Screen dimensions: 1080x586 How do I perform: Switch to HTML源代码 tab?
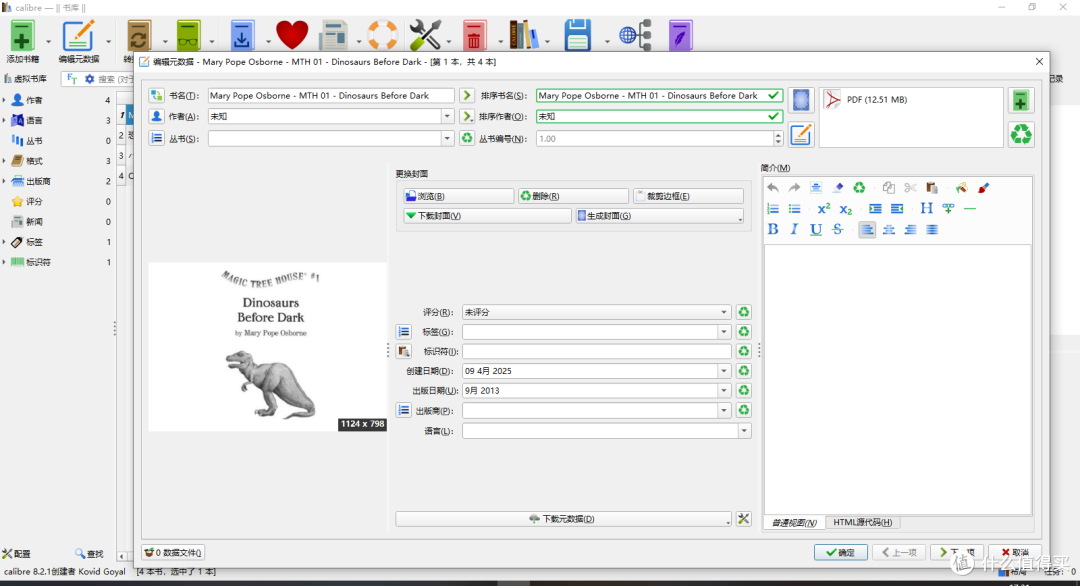click(862, 523)
